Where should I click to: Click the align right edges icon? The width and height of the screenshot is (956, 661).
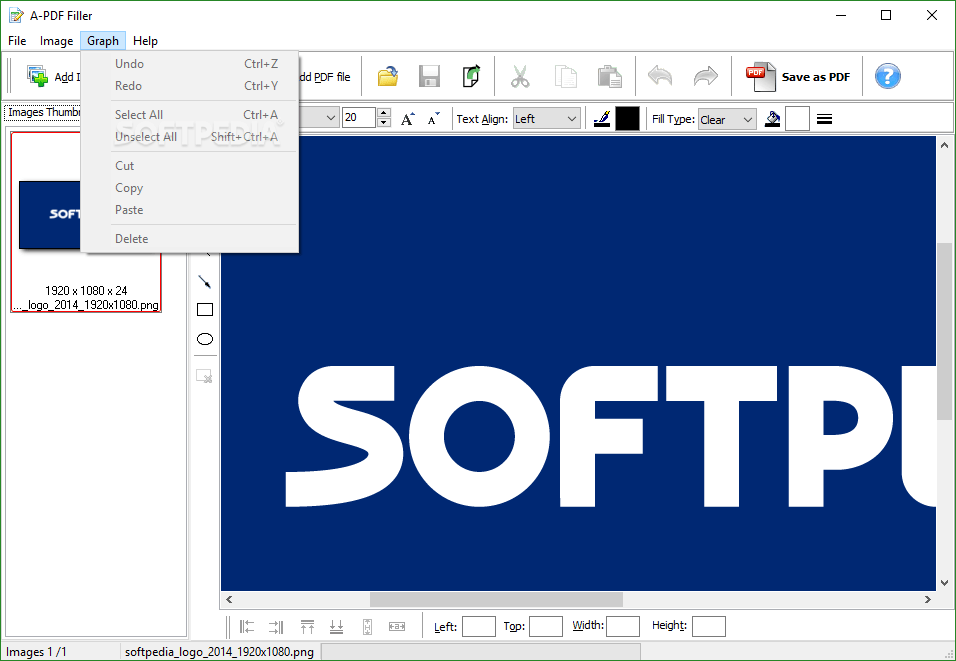tap(276, 626)
